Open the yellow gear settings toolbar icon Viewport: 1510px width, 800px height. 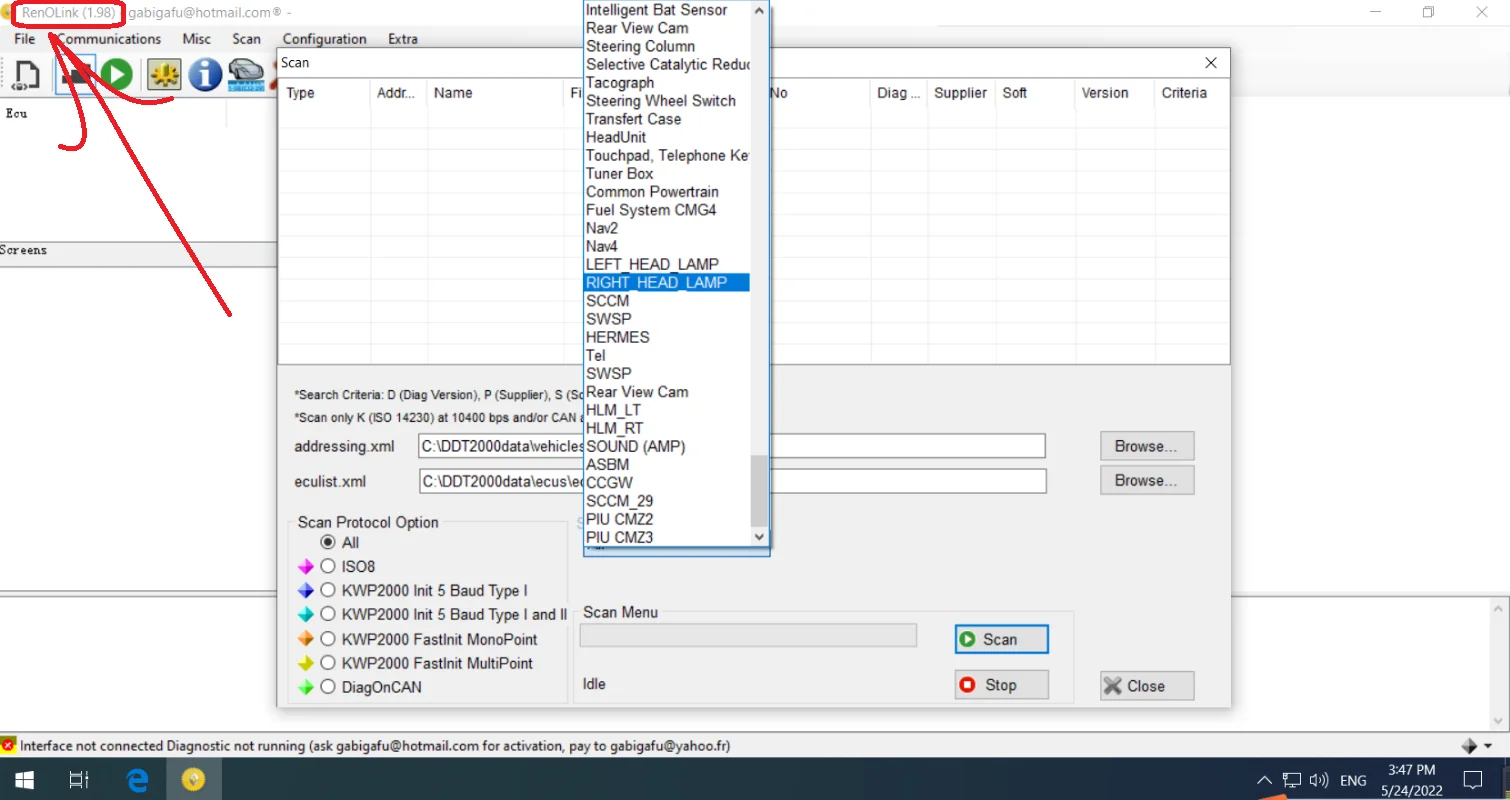163,75
